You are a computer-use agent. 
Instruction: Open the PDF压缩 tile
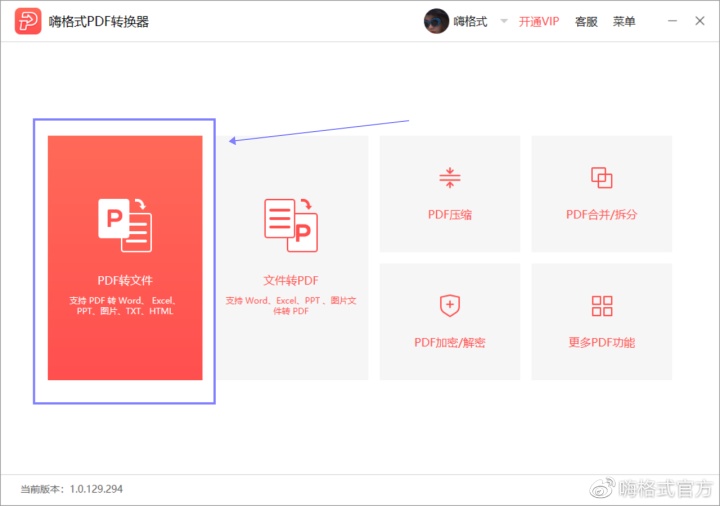(x=450, y=194)
